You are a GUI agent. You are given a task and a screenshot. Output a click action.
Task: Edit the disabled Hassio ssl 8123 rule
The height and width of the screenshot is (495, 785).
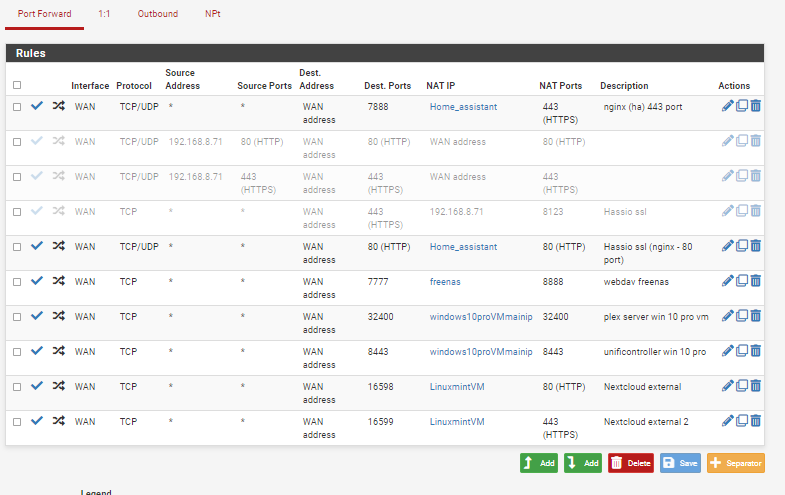coord(727,211)
